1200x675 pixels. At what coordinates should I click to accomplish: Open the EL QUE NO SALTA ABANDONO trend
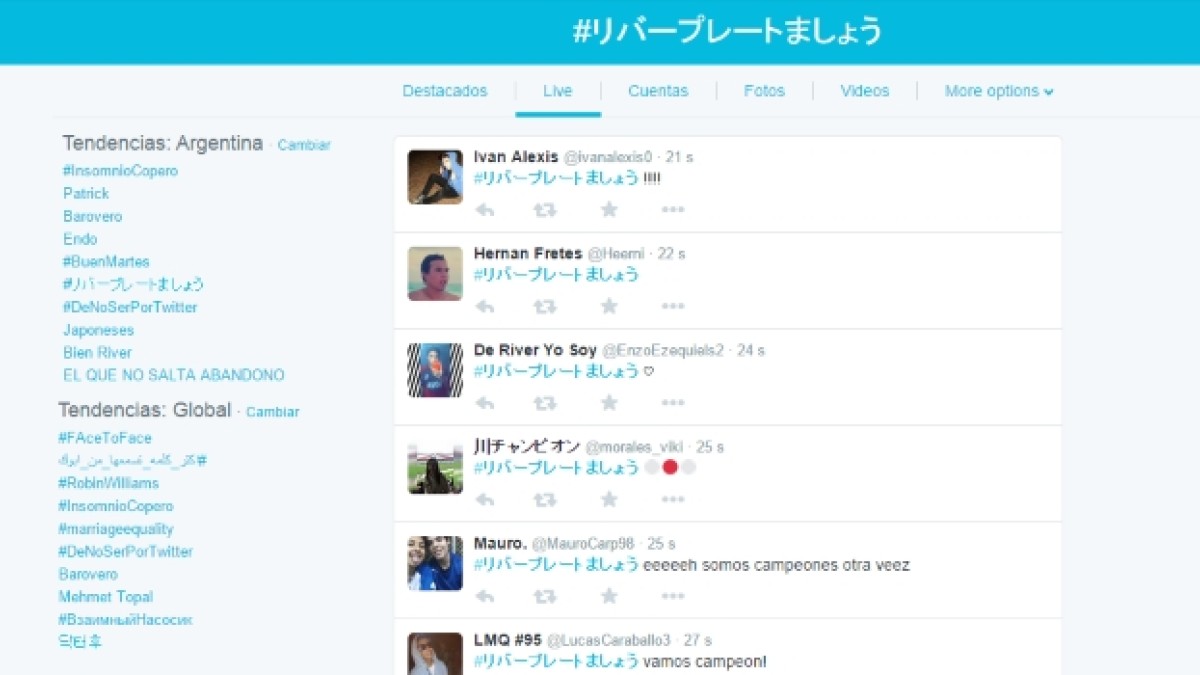(174, 376)
